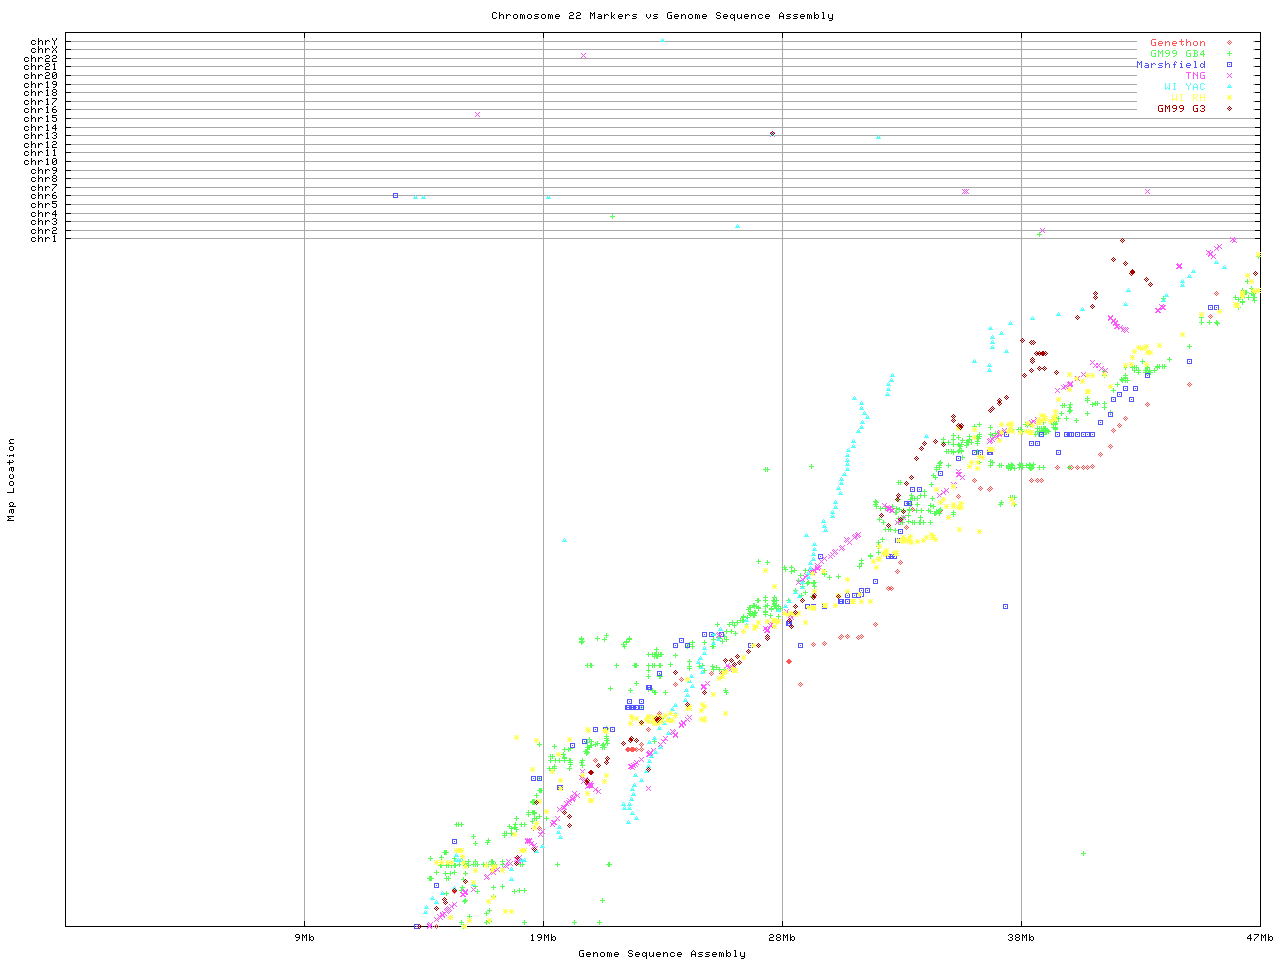Screen dimensions: 1280x960
Task: Select the Marshfield legend label
Action: point(1170,65)
